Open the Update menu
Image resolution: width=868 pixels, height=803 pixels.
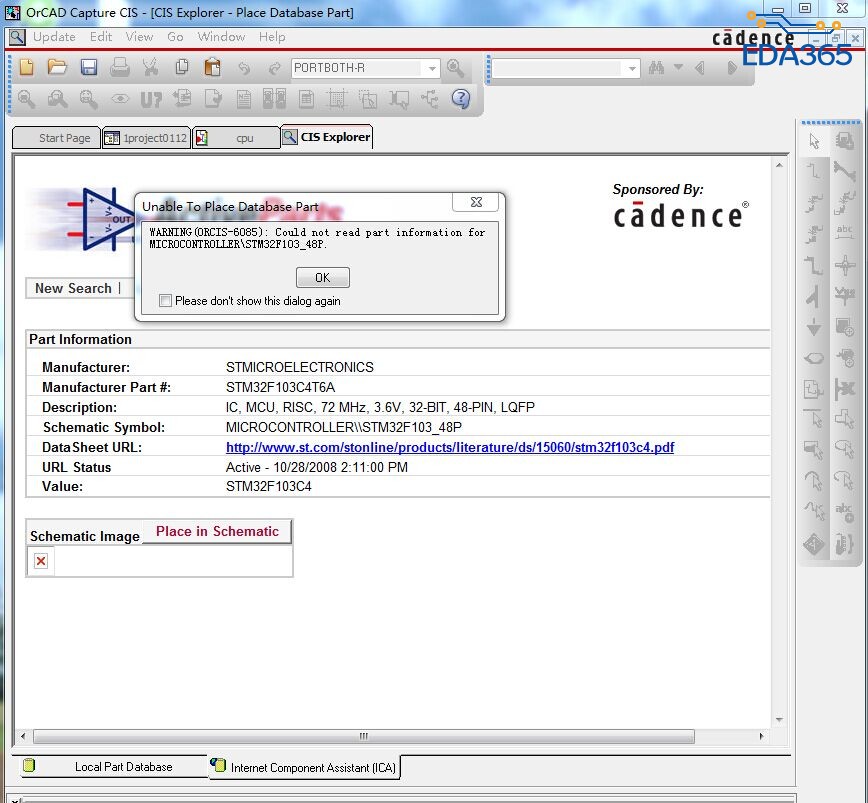(54, 37)
